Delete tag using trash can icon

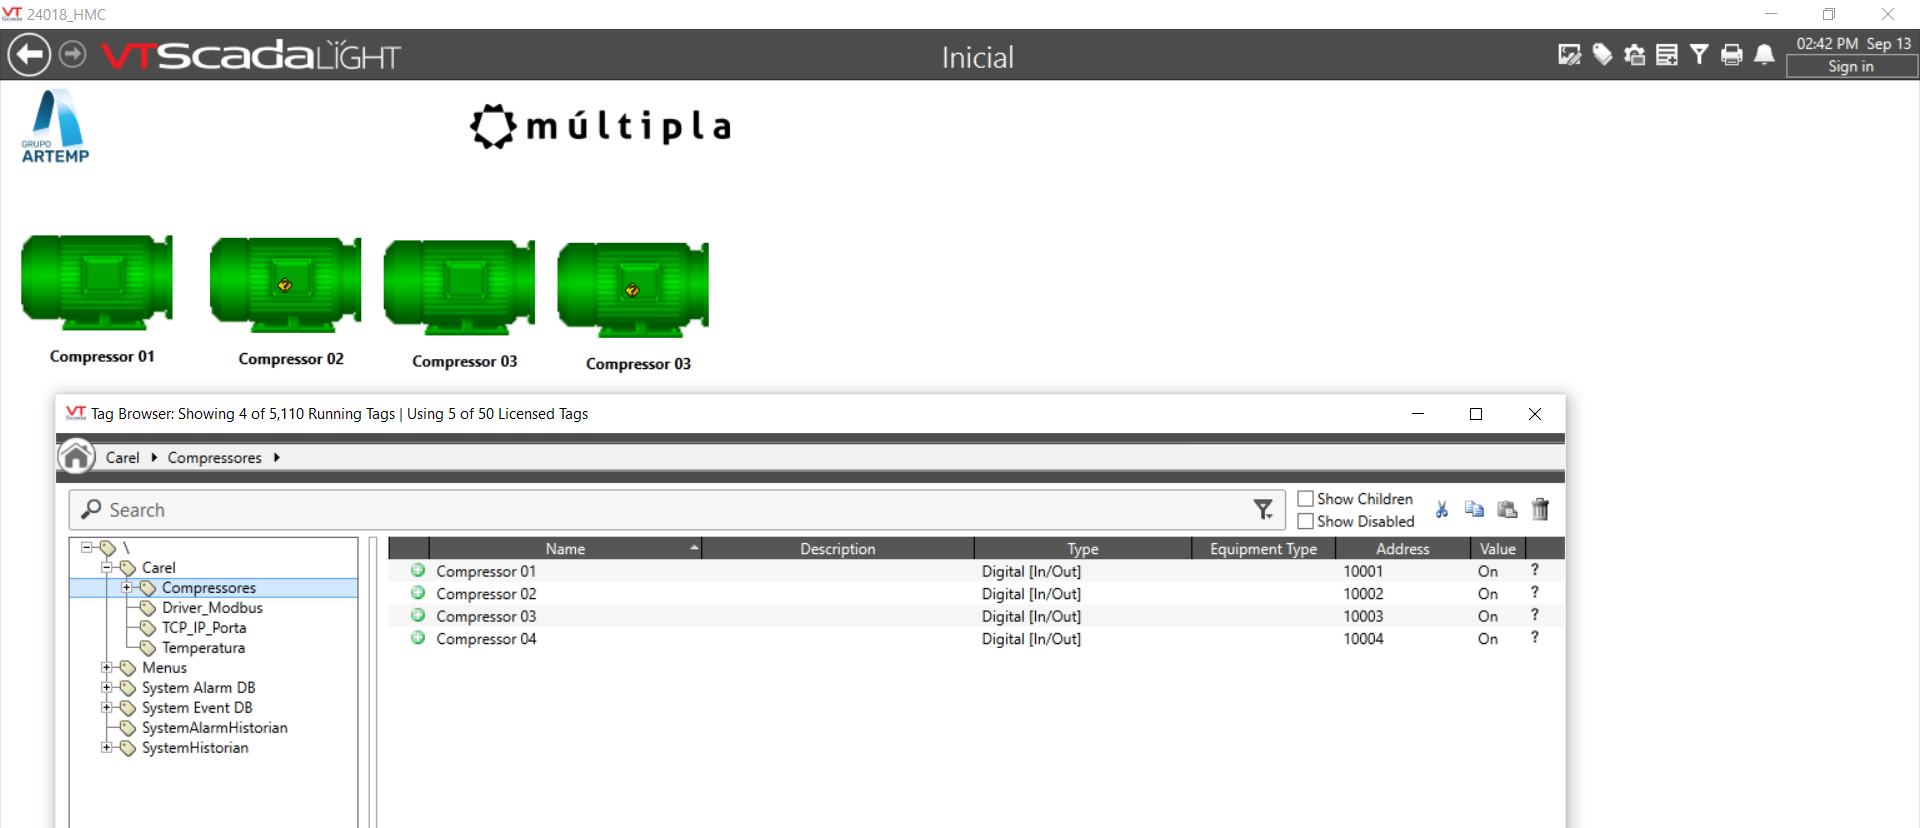click(x=1540, y=510)
